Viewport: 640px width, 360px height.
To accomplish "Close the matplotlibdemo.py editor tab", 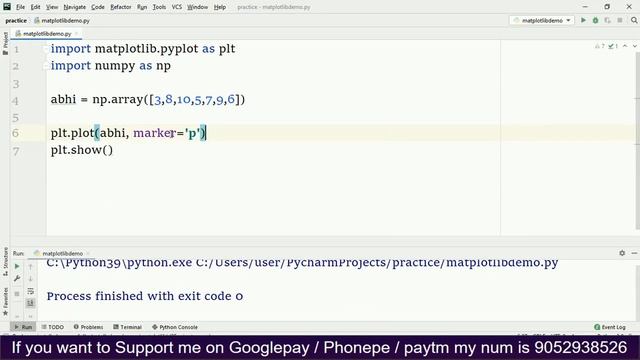I will point(76,34).
